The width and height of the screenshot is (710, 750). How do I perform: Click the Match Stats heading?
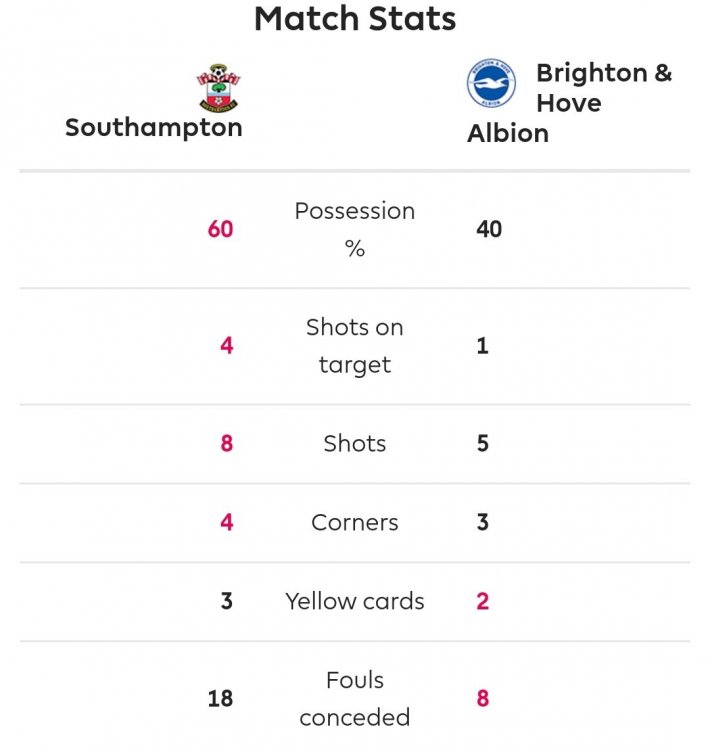coord(355,18)
